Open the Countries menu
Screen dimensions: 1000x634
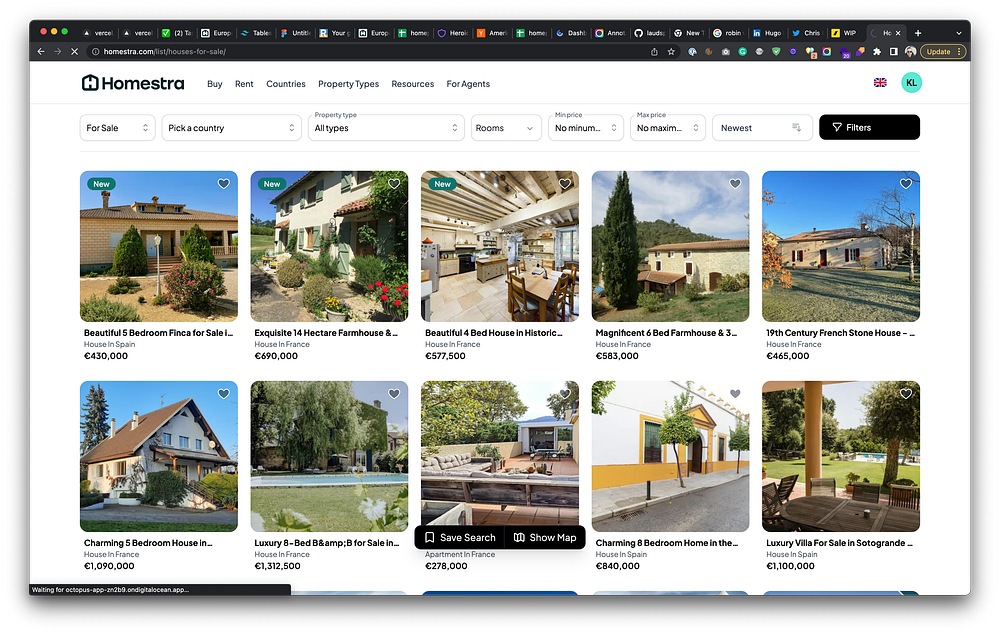pyautogui.click(x=286, y=84)
